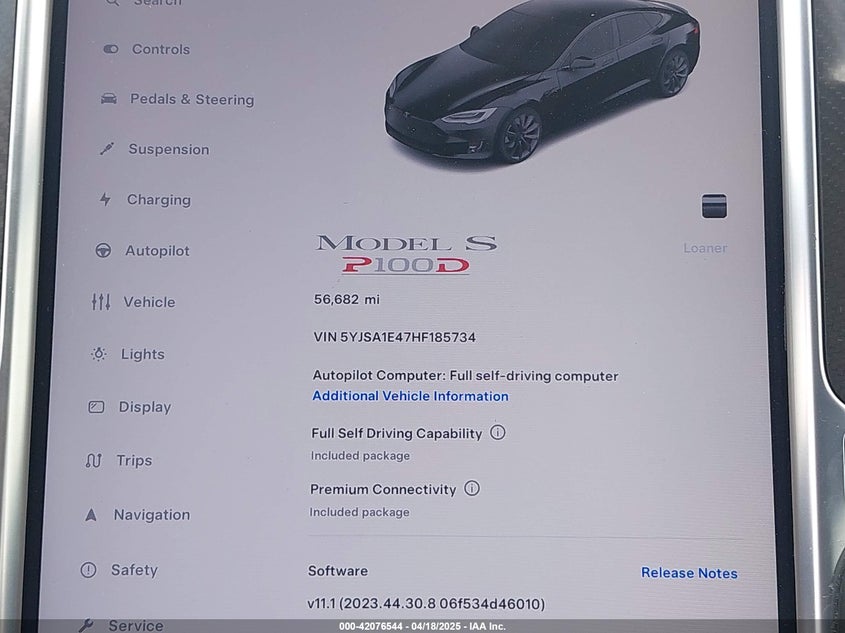This screenshot has height=633, width=845.
Task: View the software Release Notes
Action: click(689, 573)
